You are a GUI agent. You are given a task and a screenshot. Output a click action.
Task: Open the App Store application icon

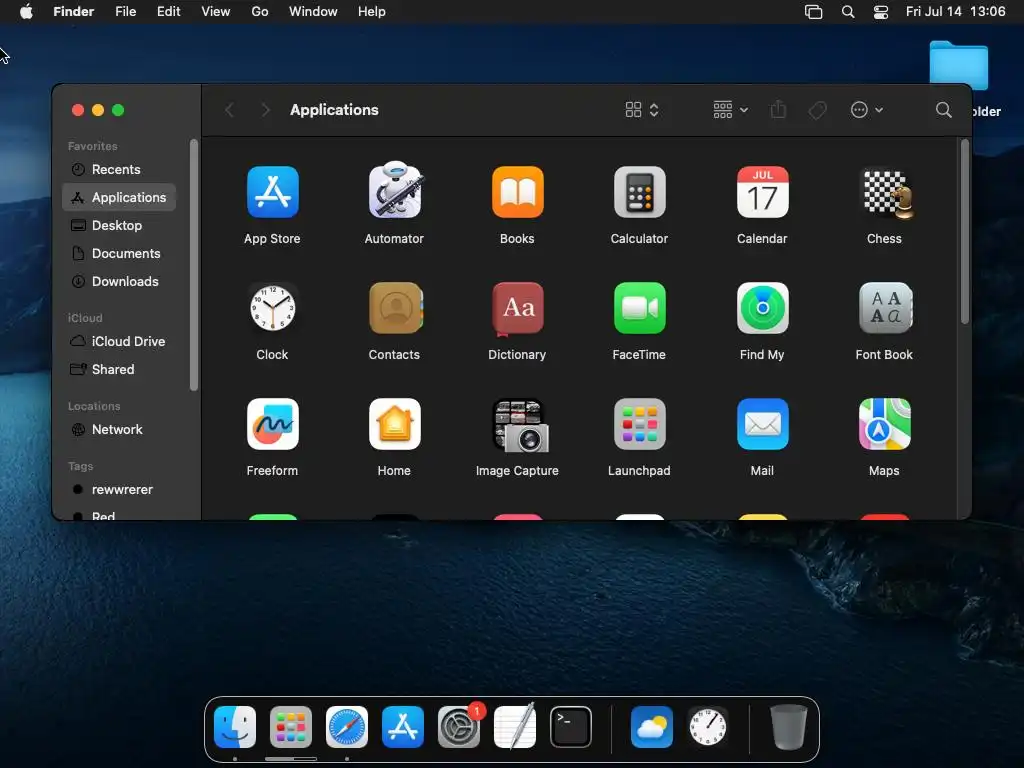click(x=272, y=192)
